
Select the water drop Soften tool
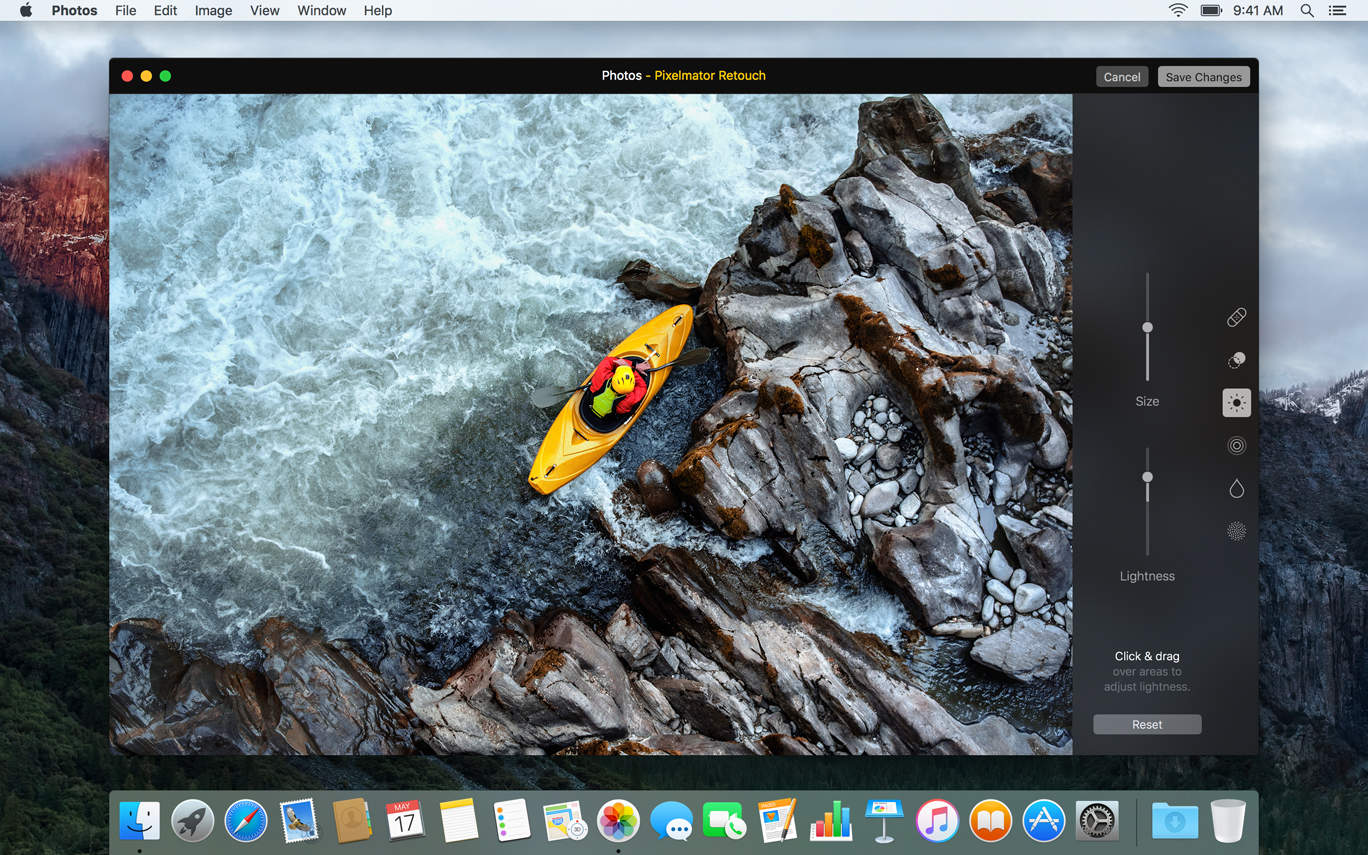pos(1236,488)
